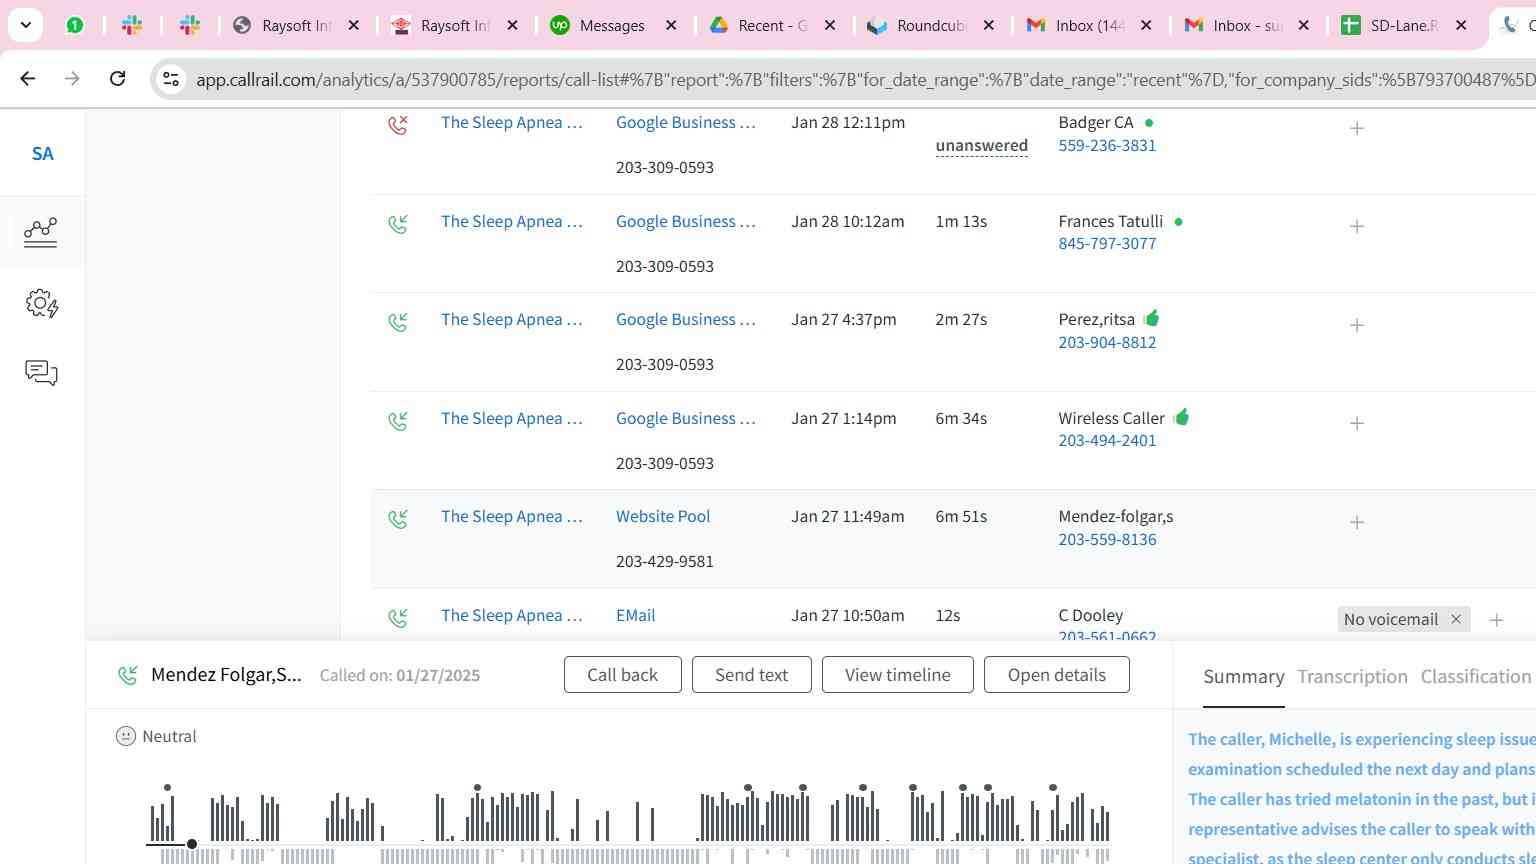Screen dimensions: 1536x864
Task: Open Website Pool source link
Action: 663,517
